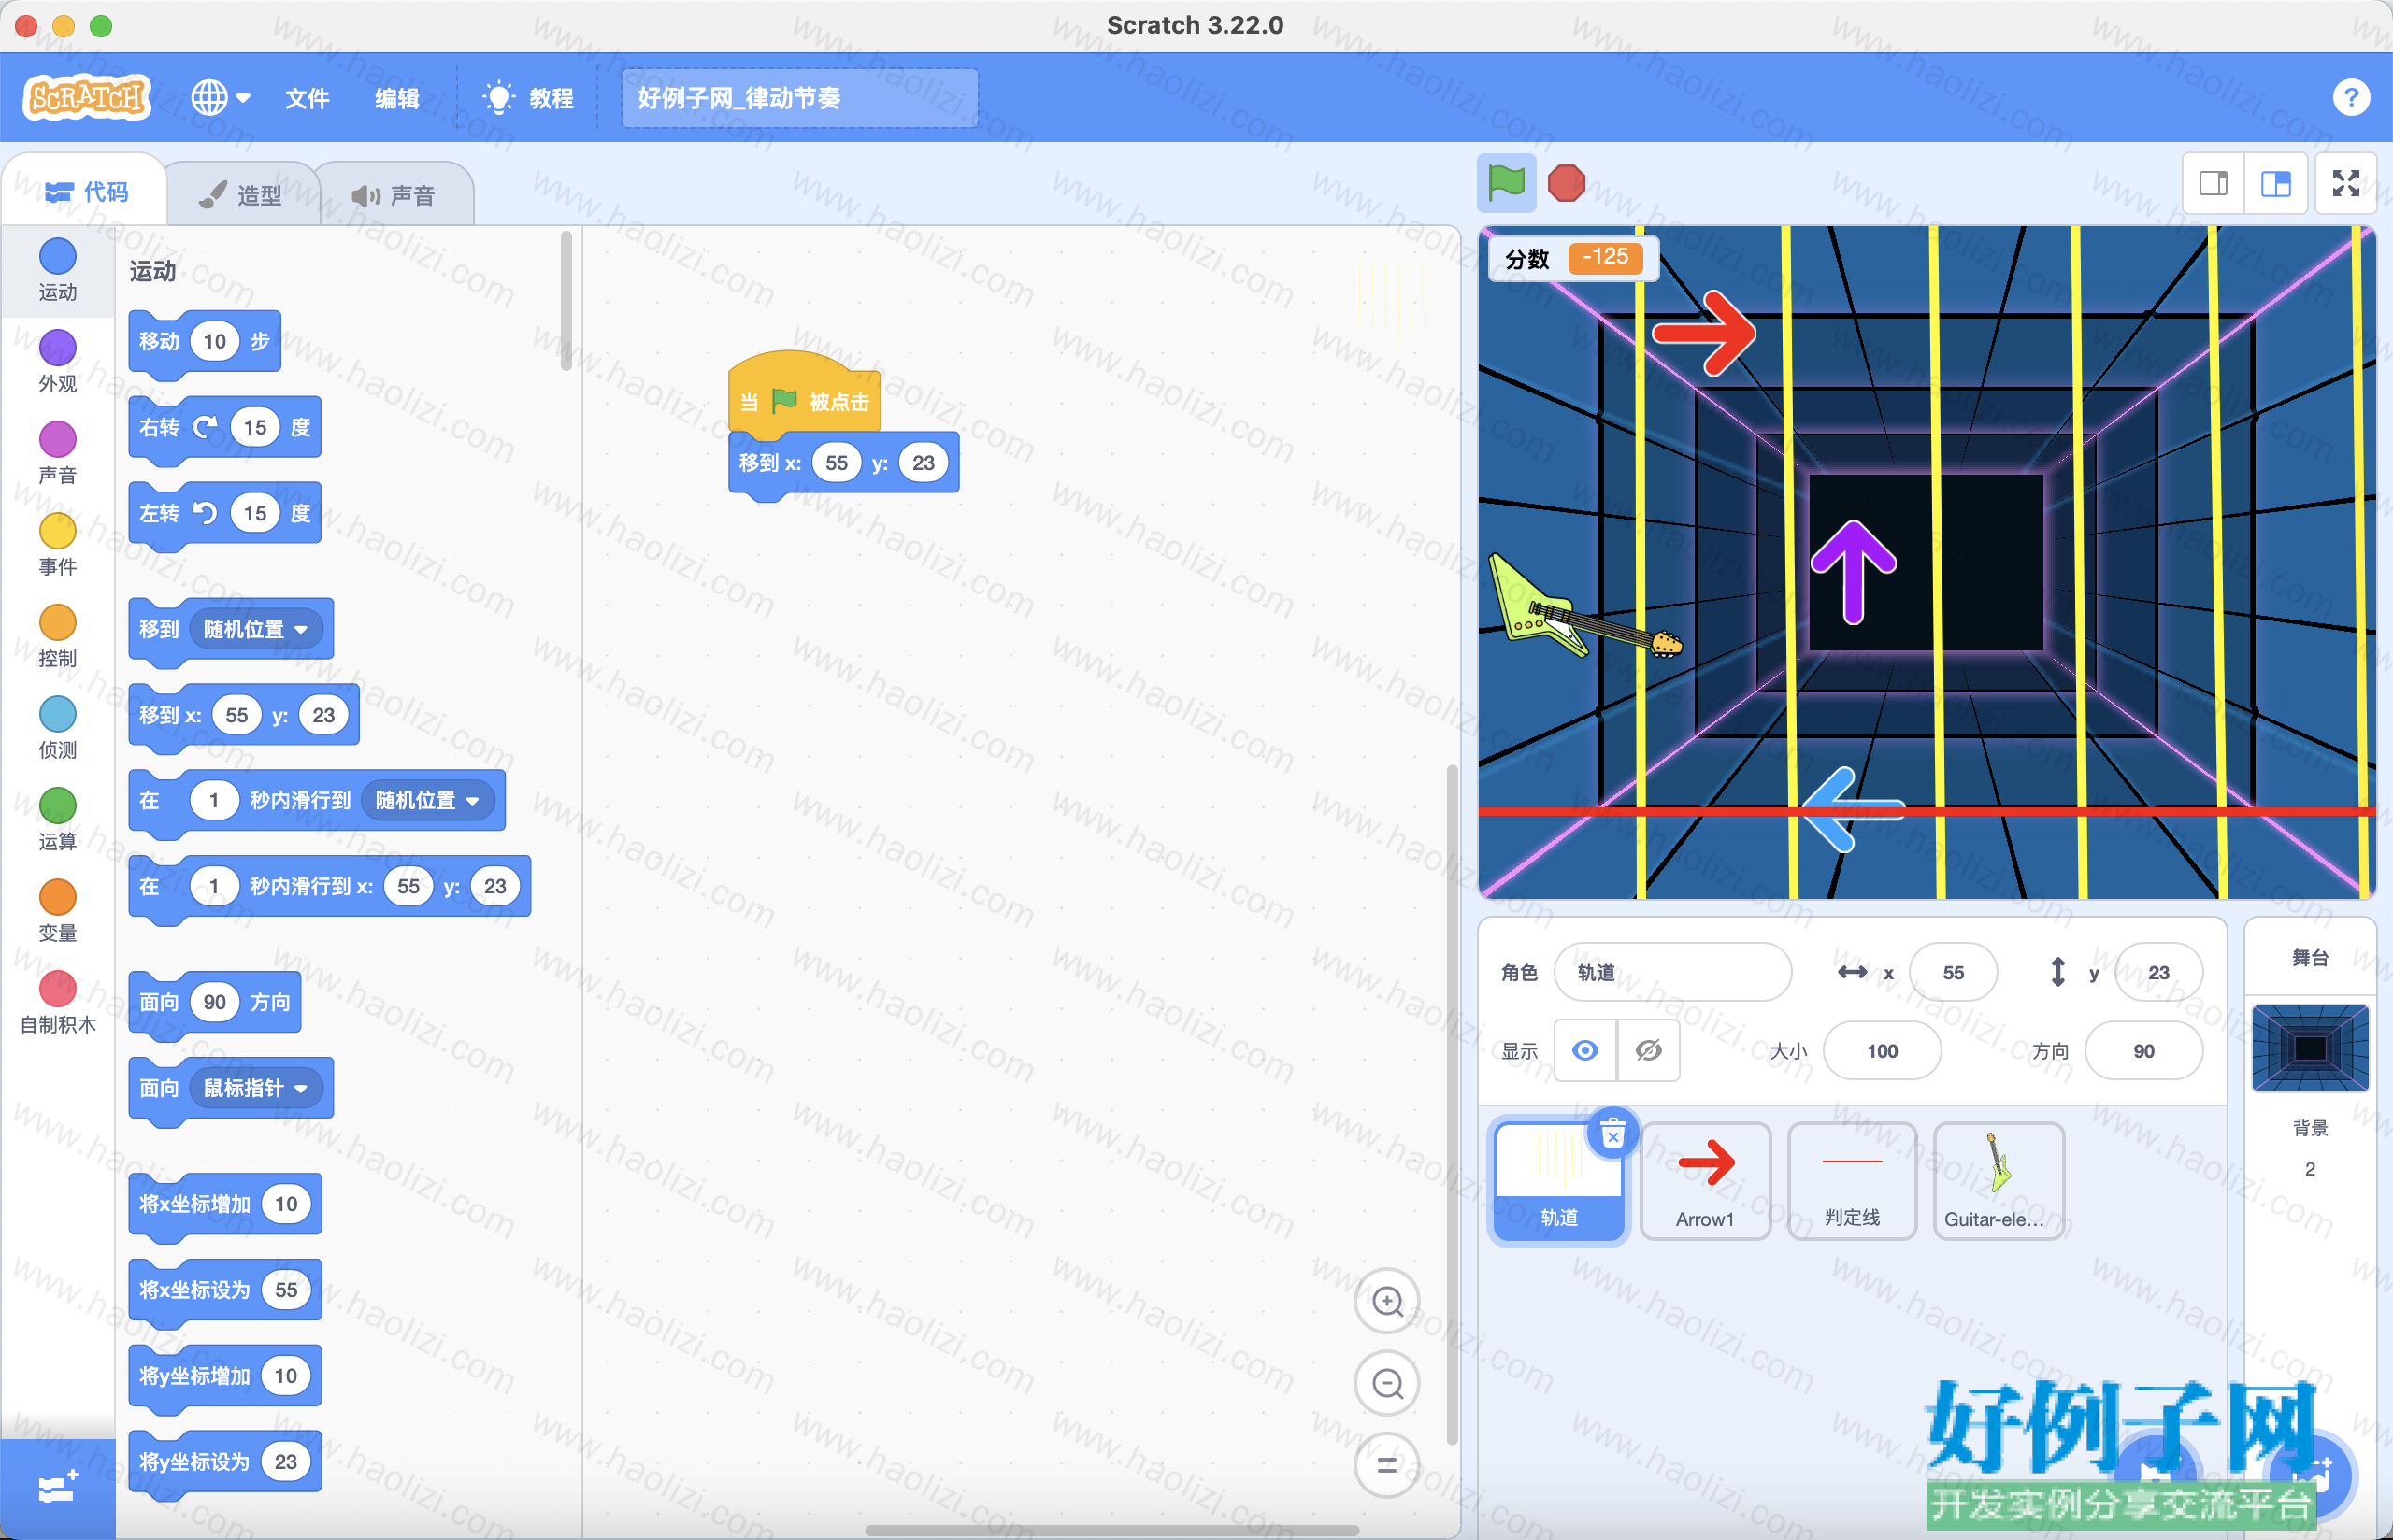Edit the sprite y position field
Viewport: 2393px width, 1540px height.
[x=2158, y=972]
